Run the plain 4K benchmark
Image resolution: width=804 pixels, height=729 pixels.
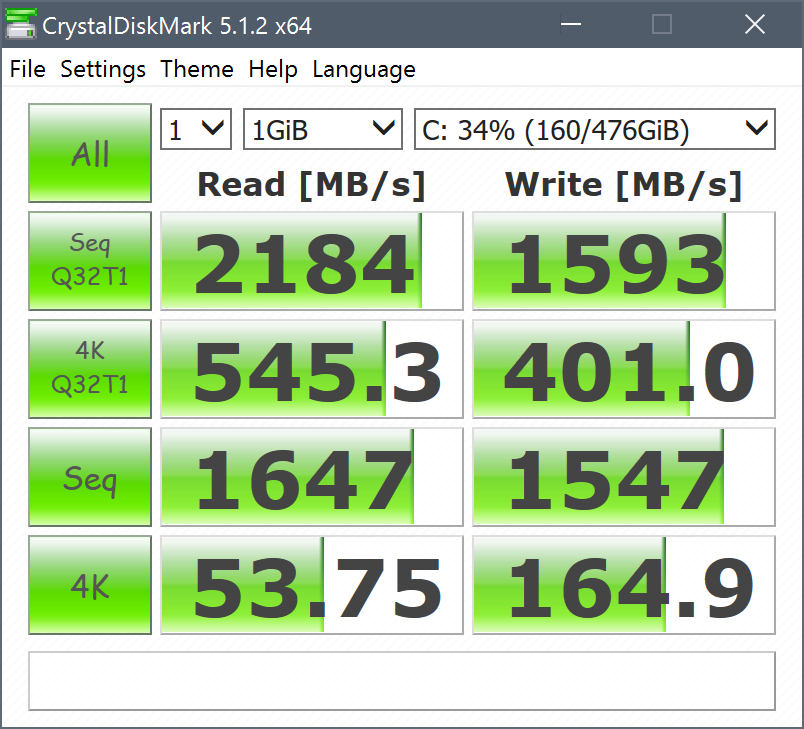[90, 585]
